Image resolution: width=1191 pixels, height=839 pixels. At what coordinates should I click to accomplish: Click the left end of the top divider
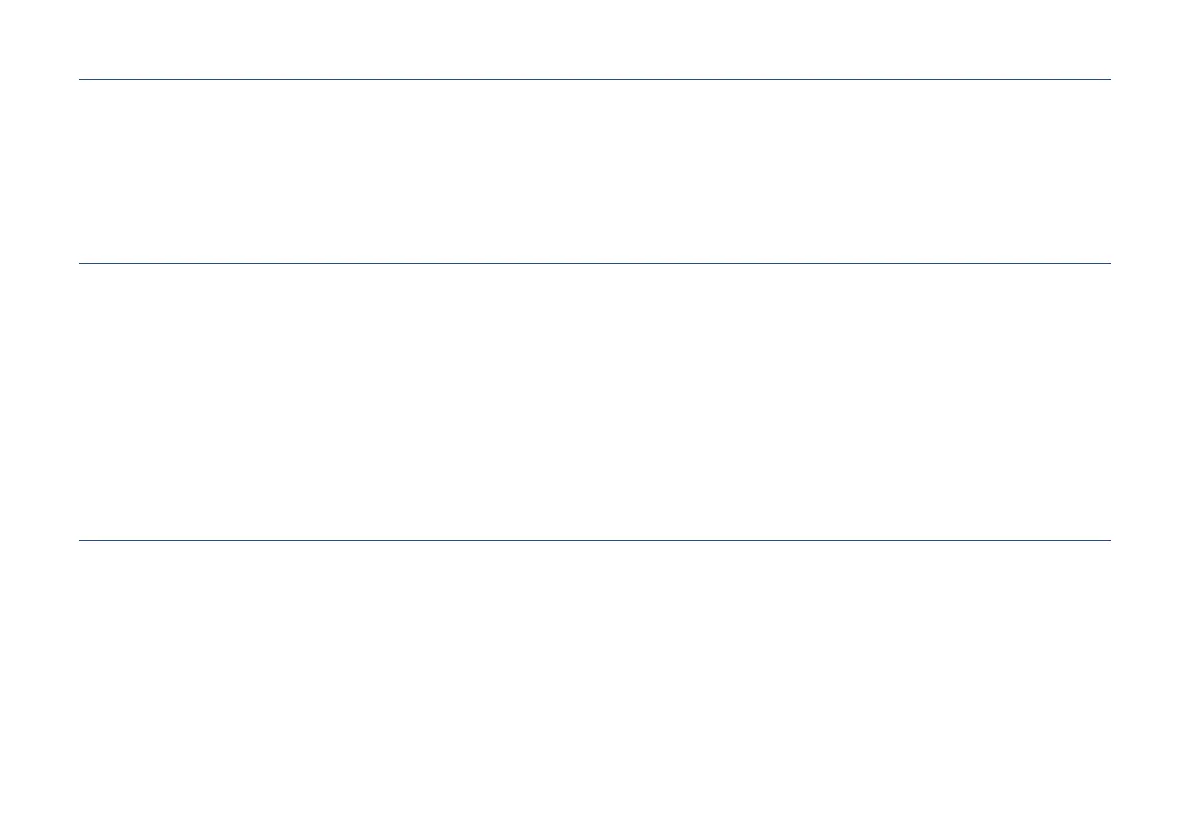coord(81,79)
